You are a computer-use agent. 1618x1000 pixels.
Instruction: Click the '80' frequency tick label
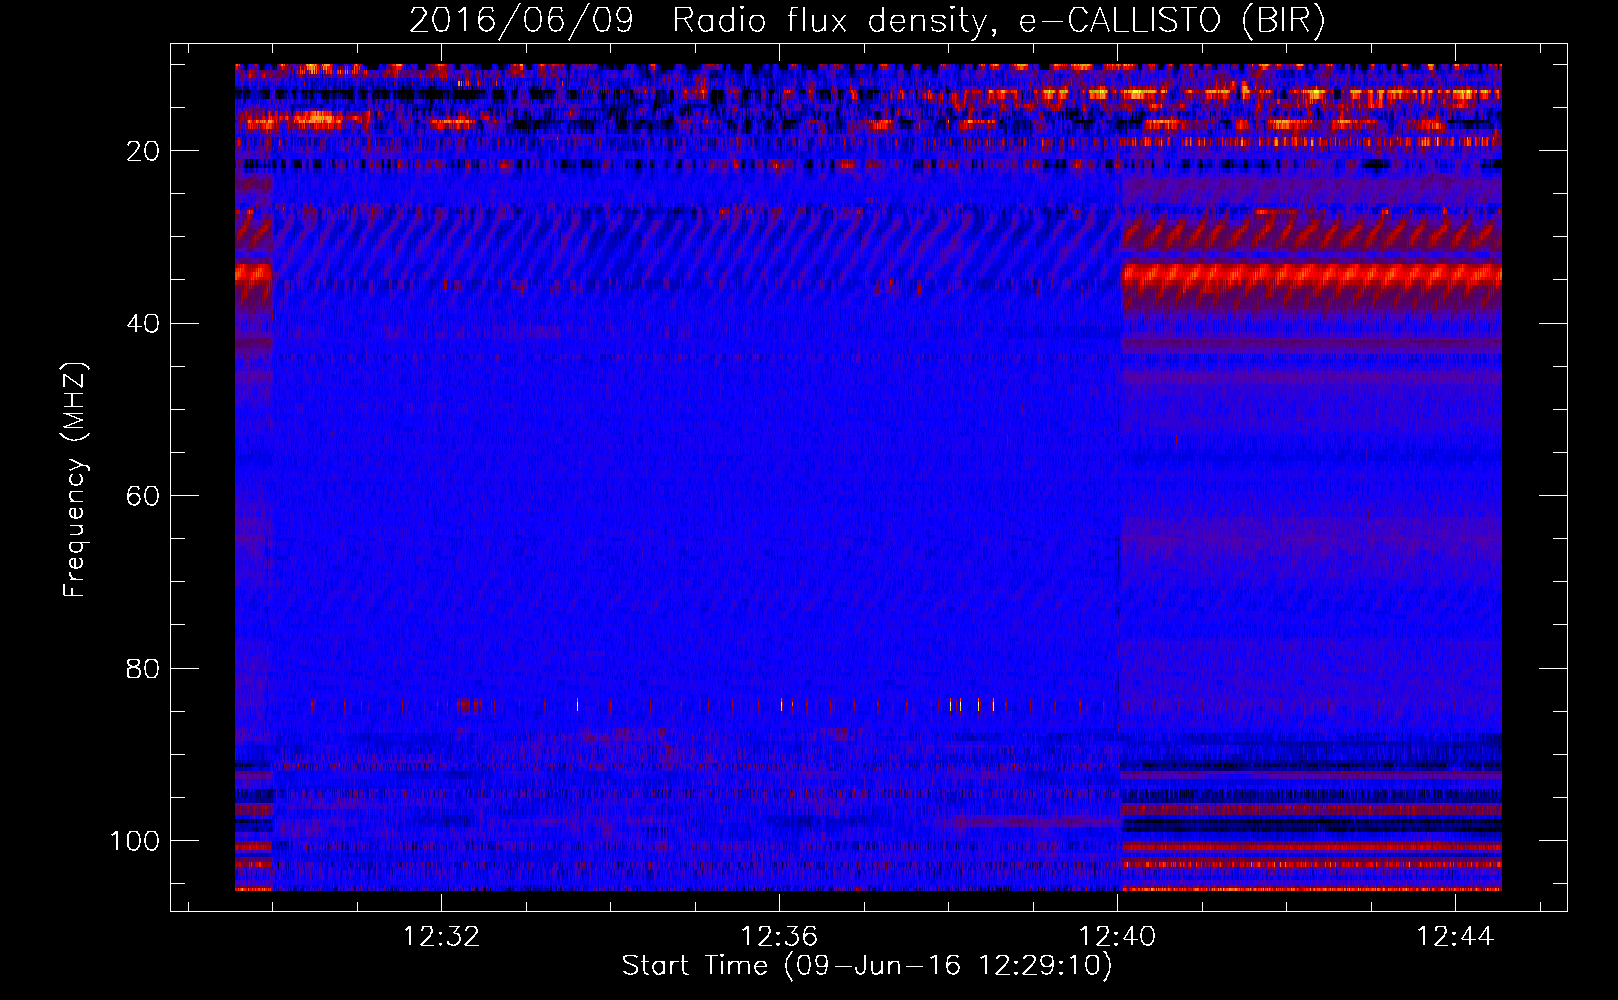[x=144, y=669]
